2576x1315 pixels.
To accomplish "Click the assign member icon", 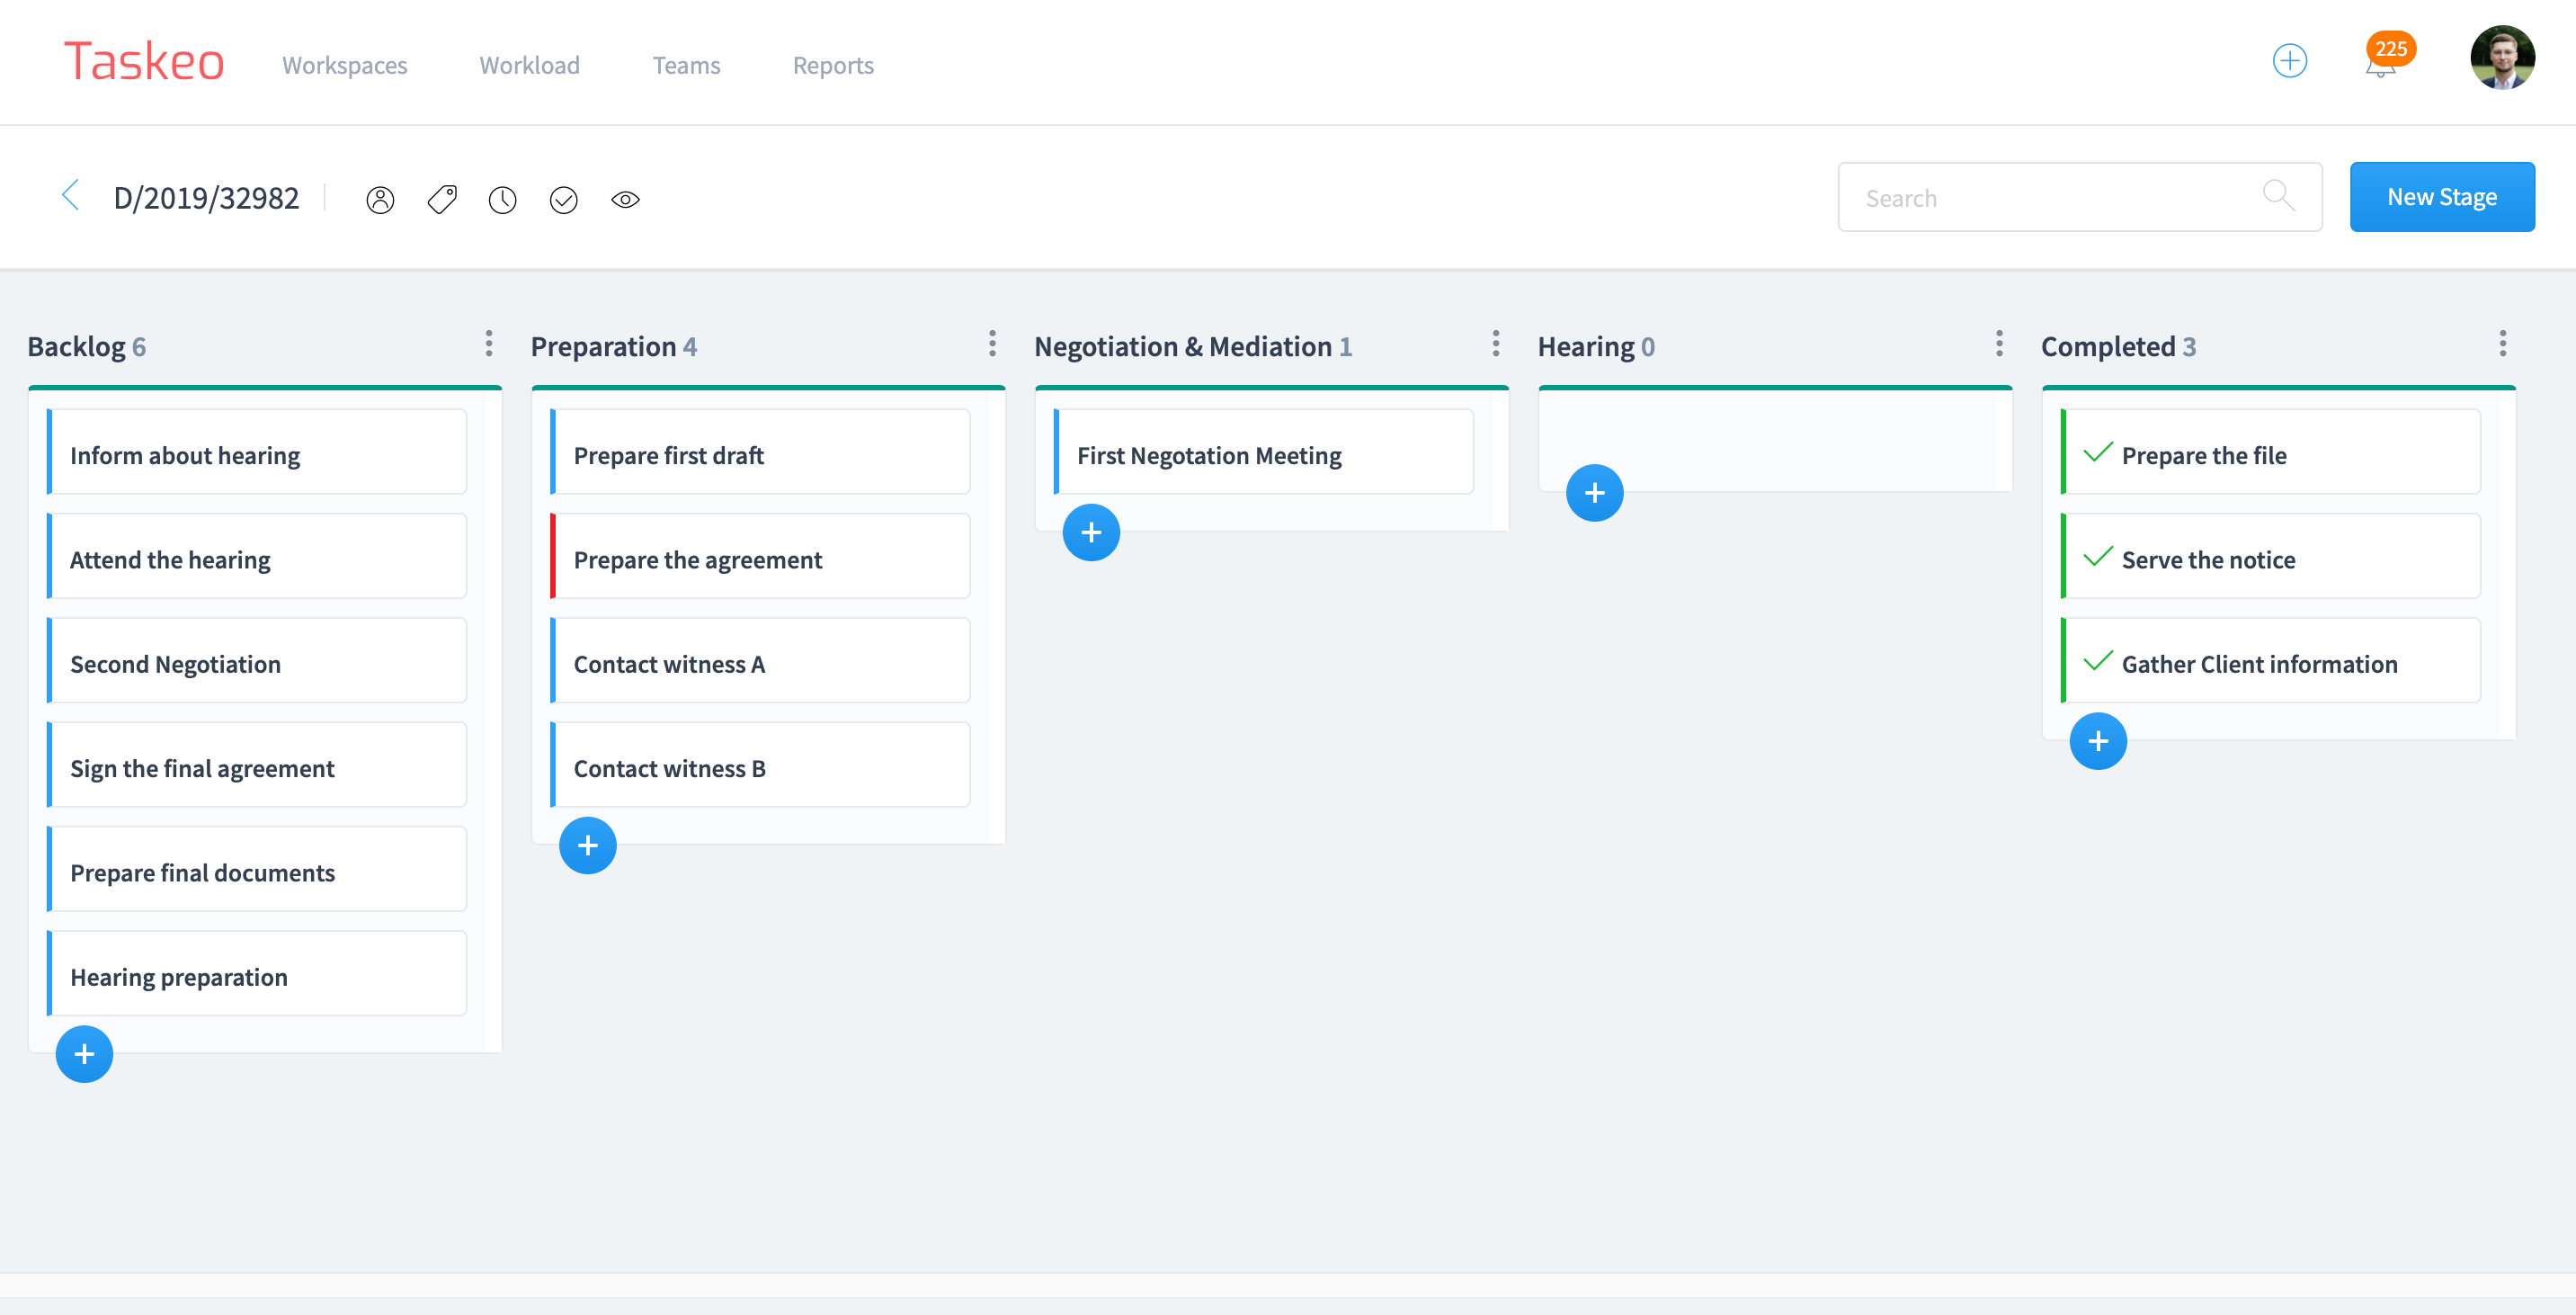I will coord(382,200).
